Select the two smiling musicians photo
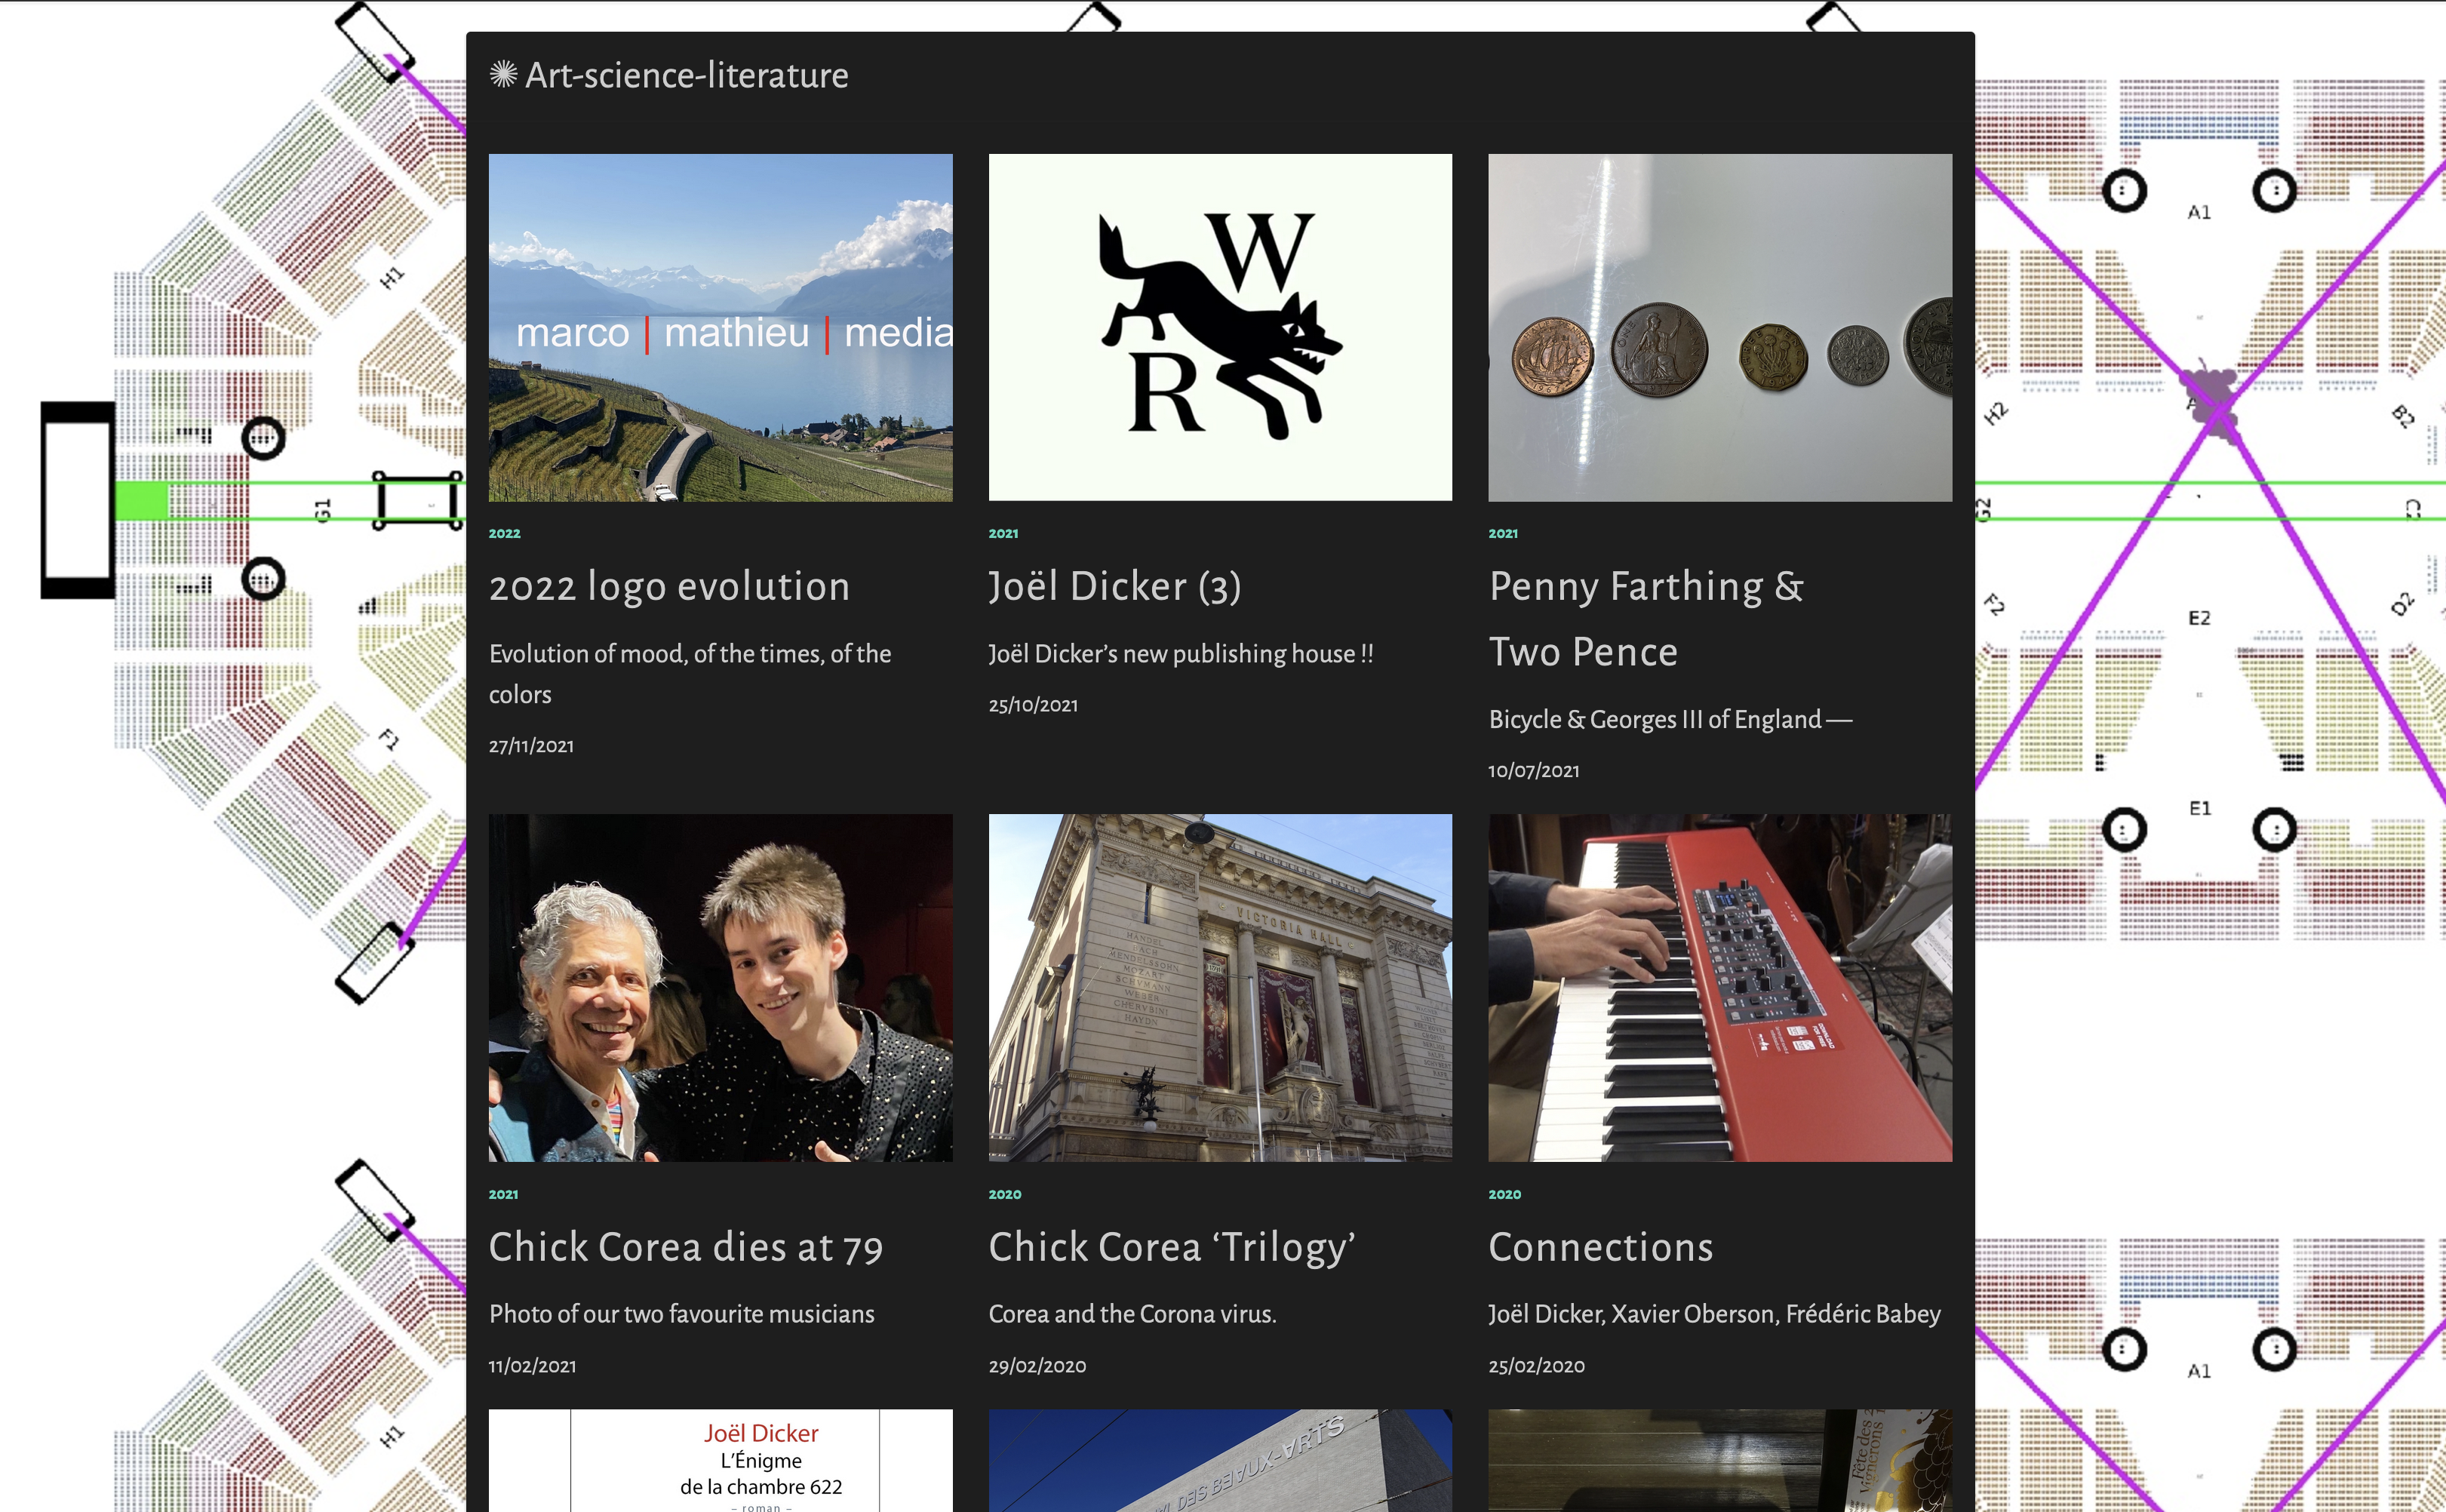 point(720,987)
